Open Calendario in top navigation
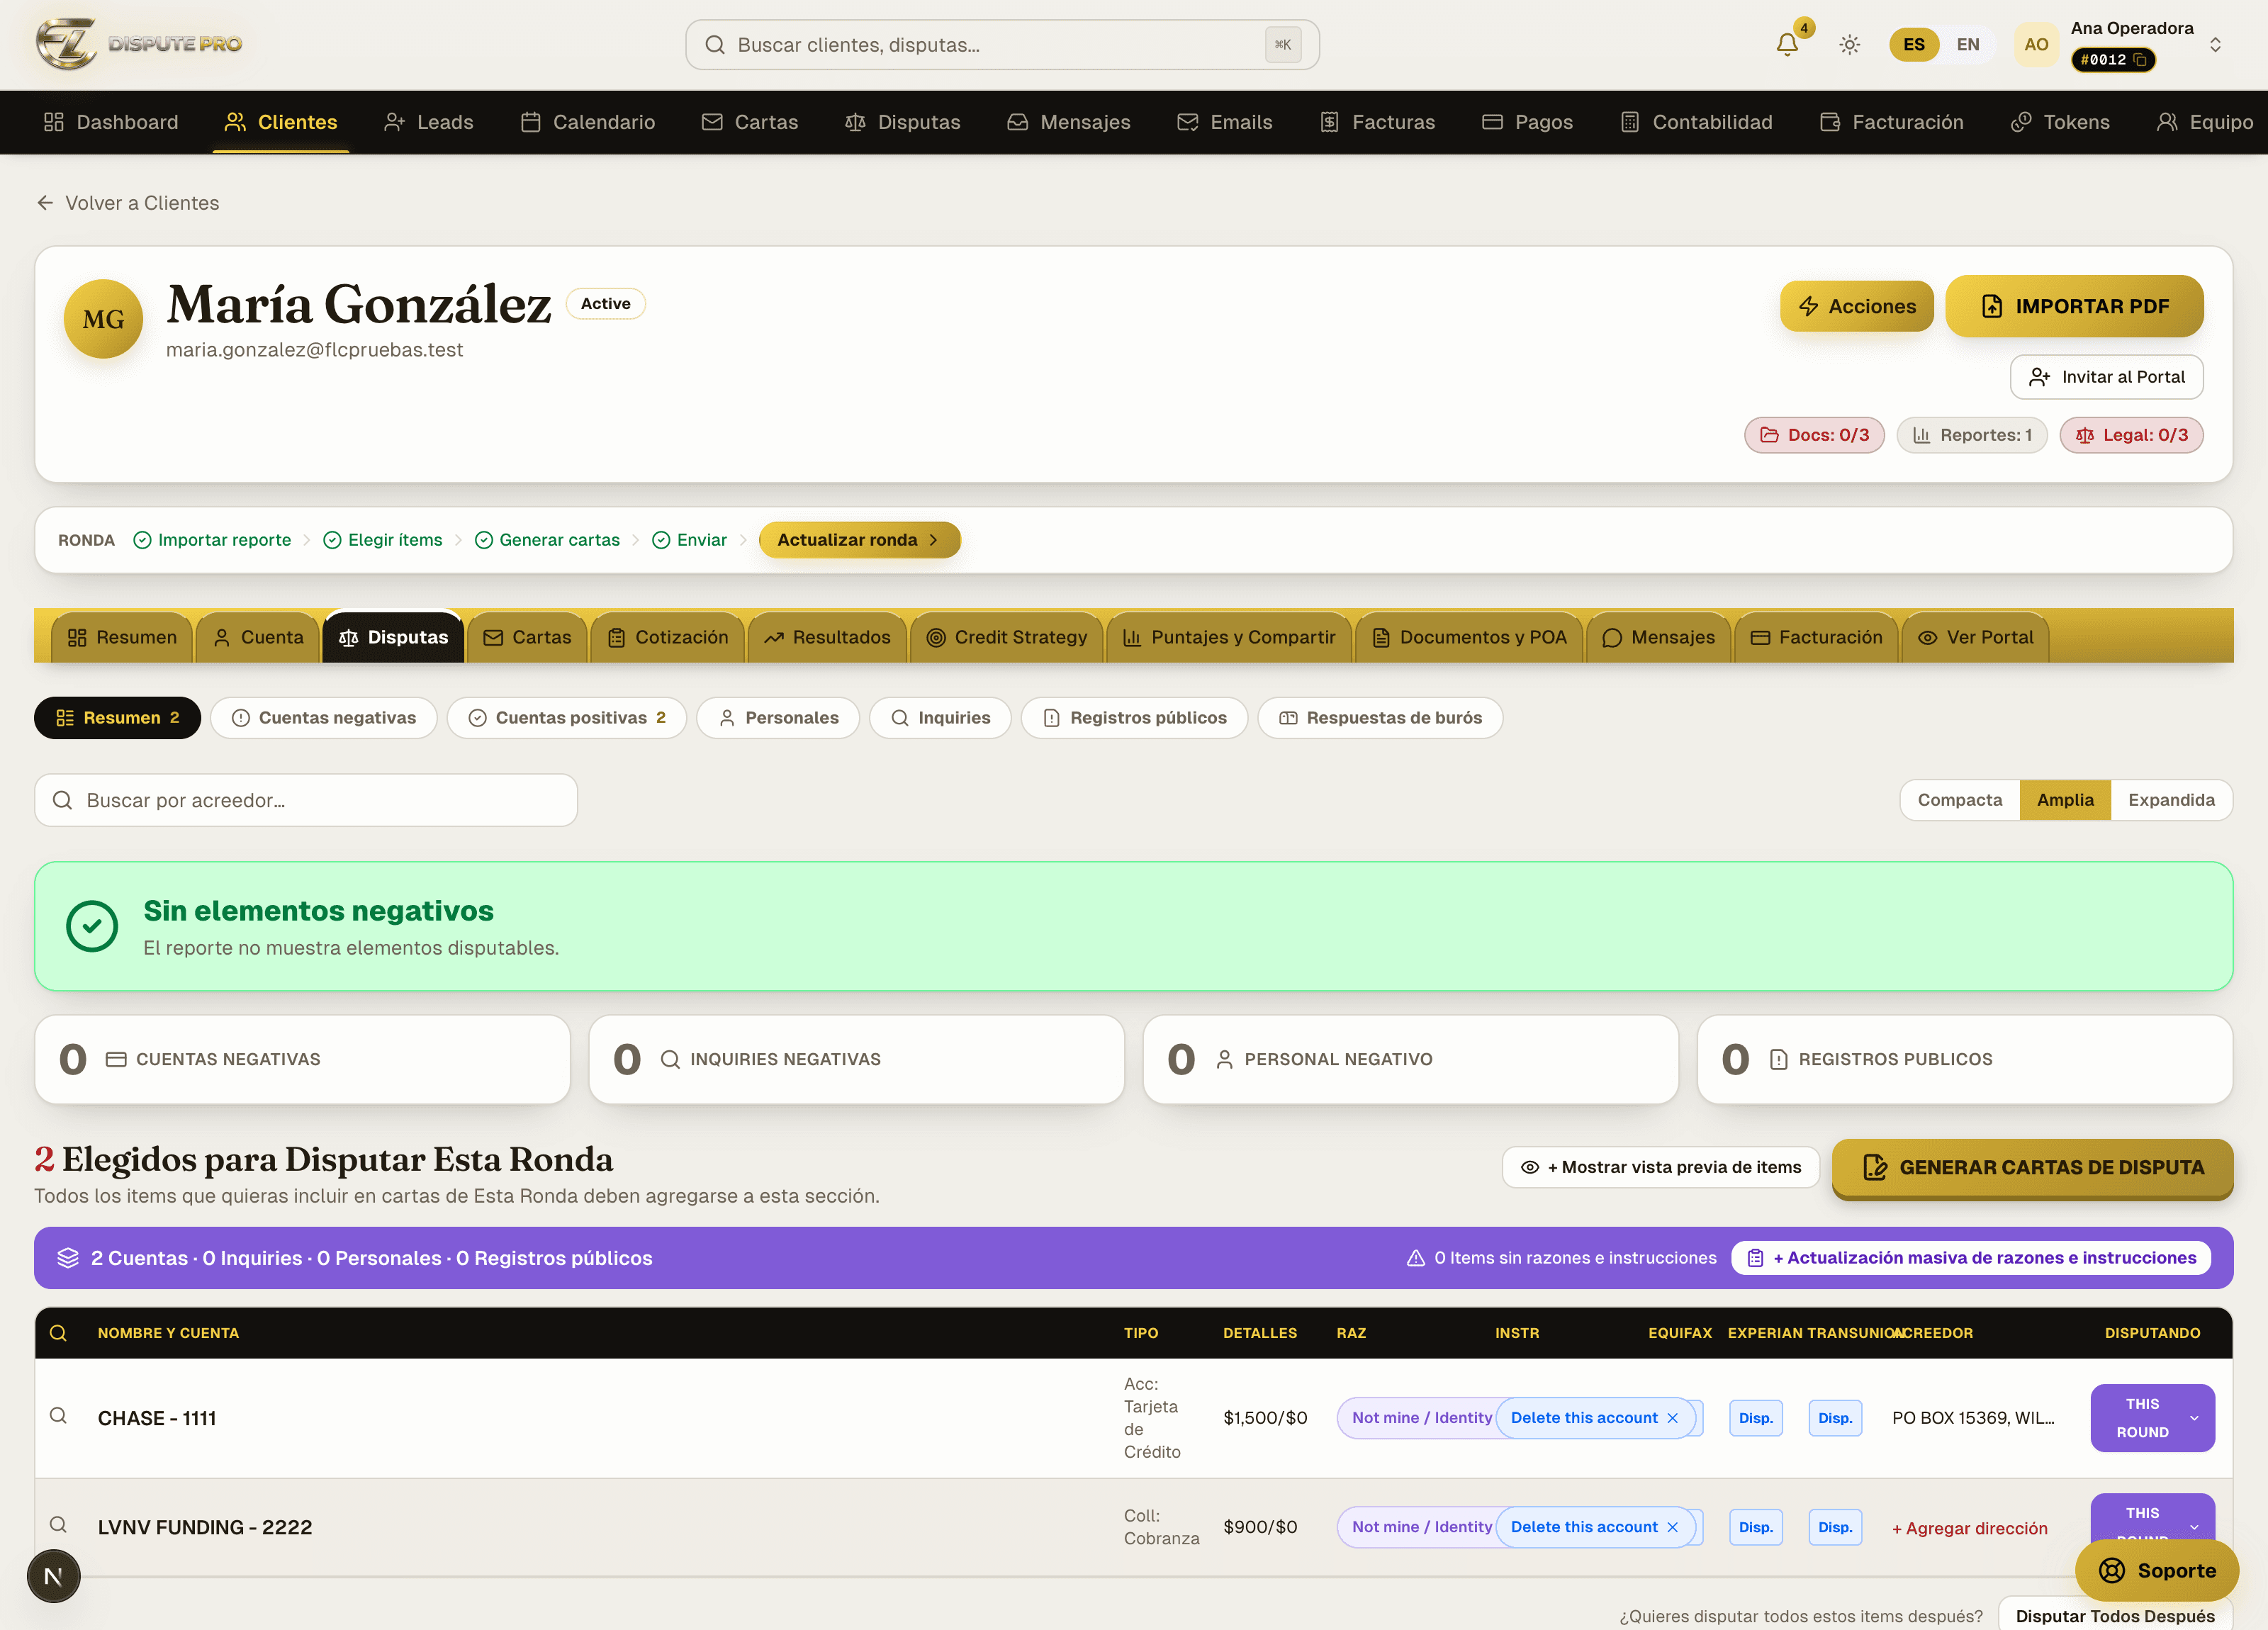This screenshot has width=2268, height=1630. point(588,122)
